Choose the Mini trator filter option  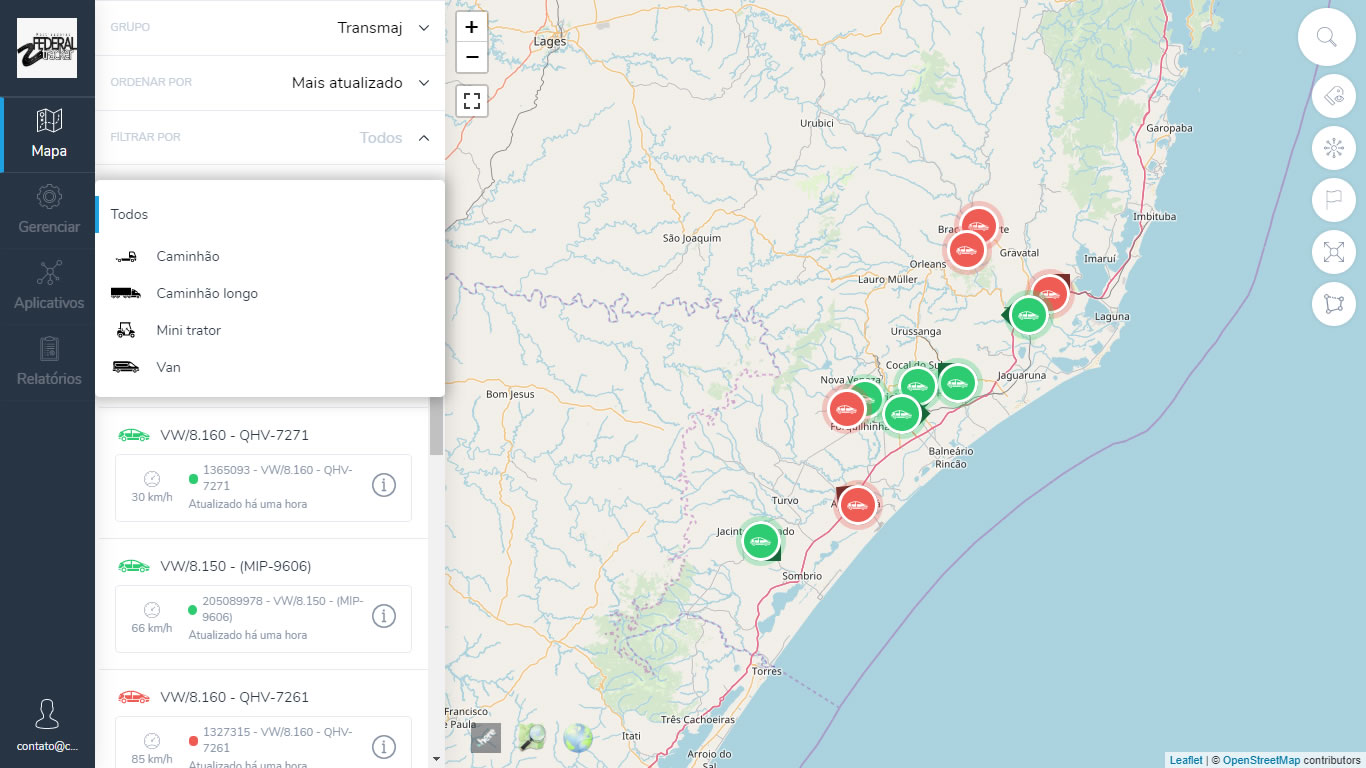(188, 331)
